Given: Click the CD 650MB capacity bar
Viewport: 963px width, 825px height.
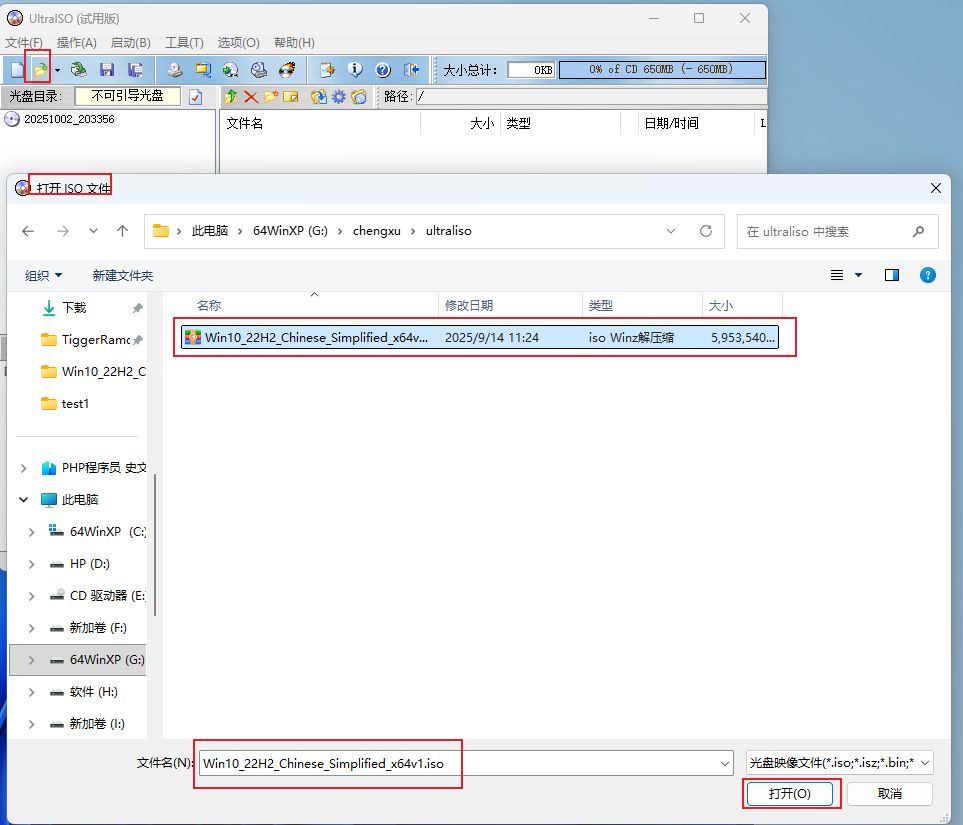Looking at the screenshot, I should pyautogui.click(x=661, y=70).
